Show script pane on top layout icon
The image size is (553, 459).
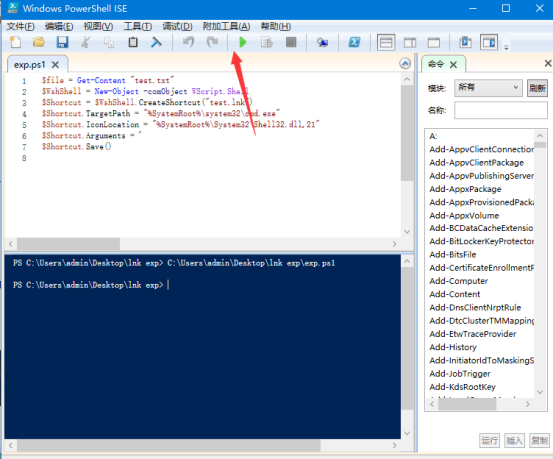tap(386, 42)
